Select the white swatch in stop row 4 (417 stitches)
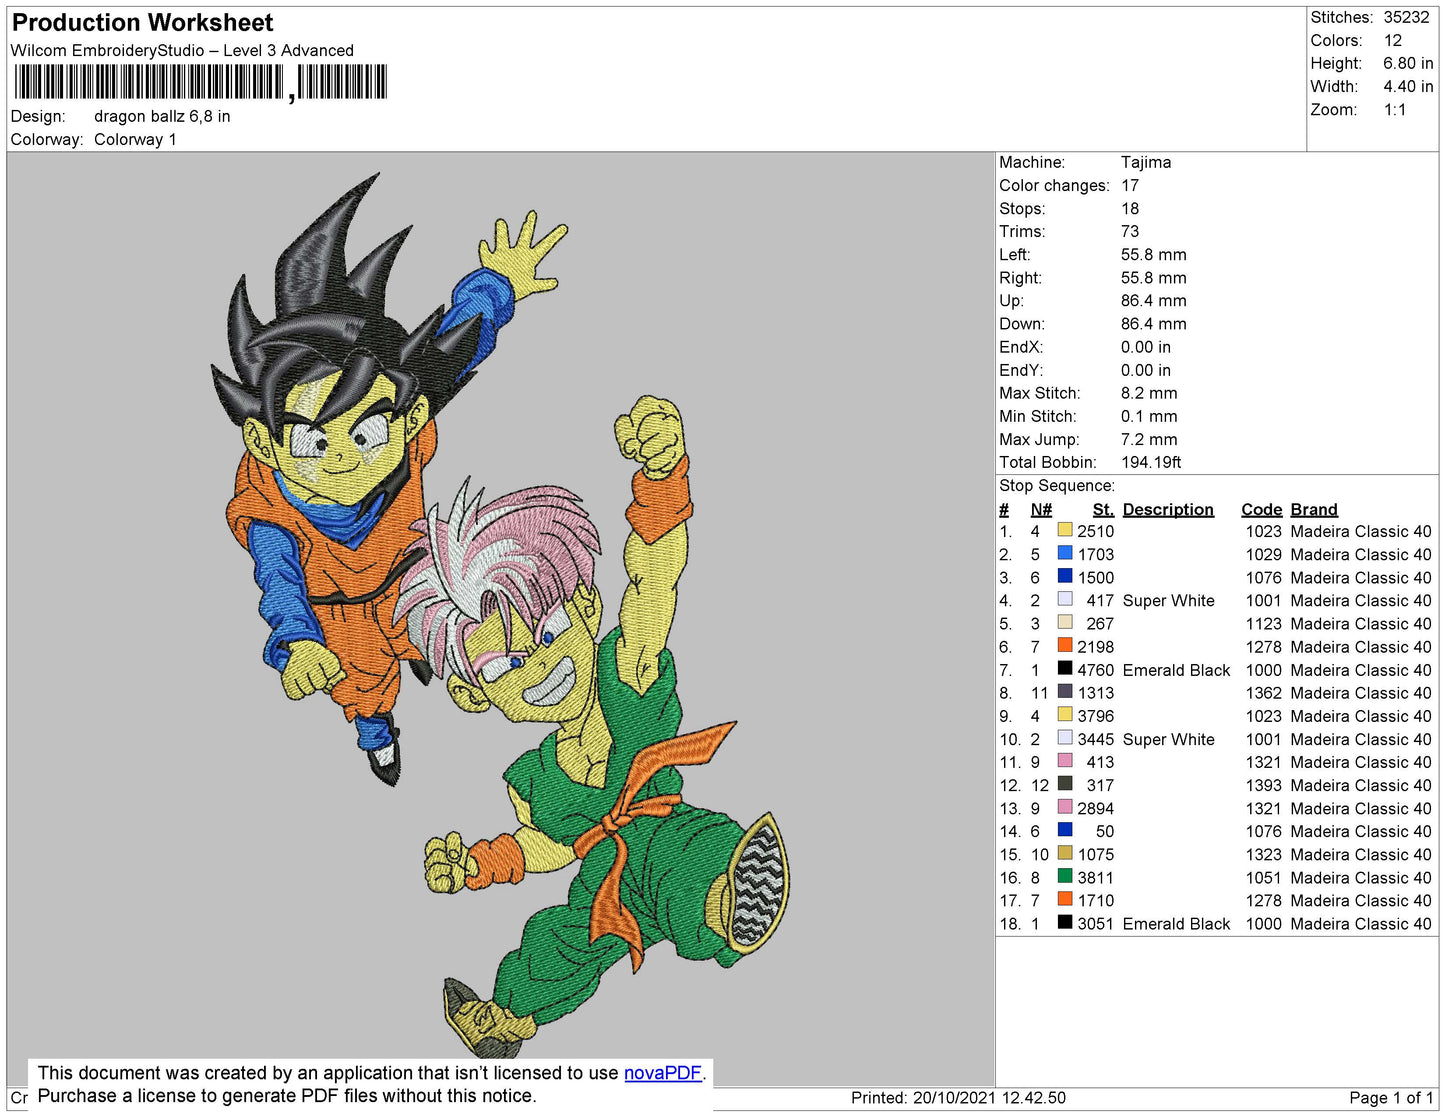 [x=1065, y=599]
